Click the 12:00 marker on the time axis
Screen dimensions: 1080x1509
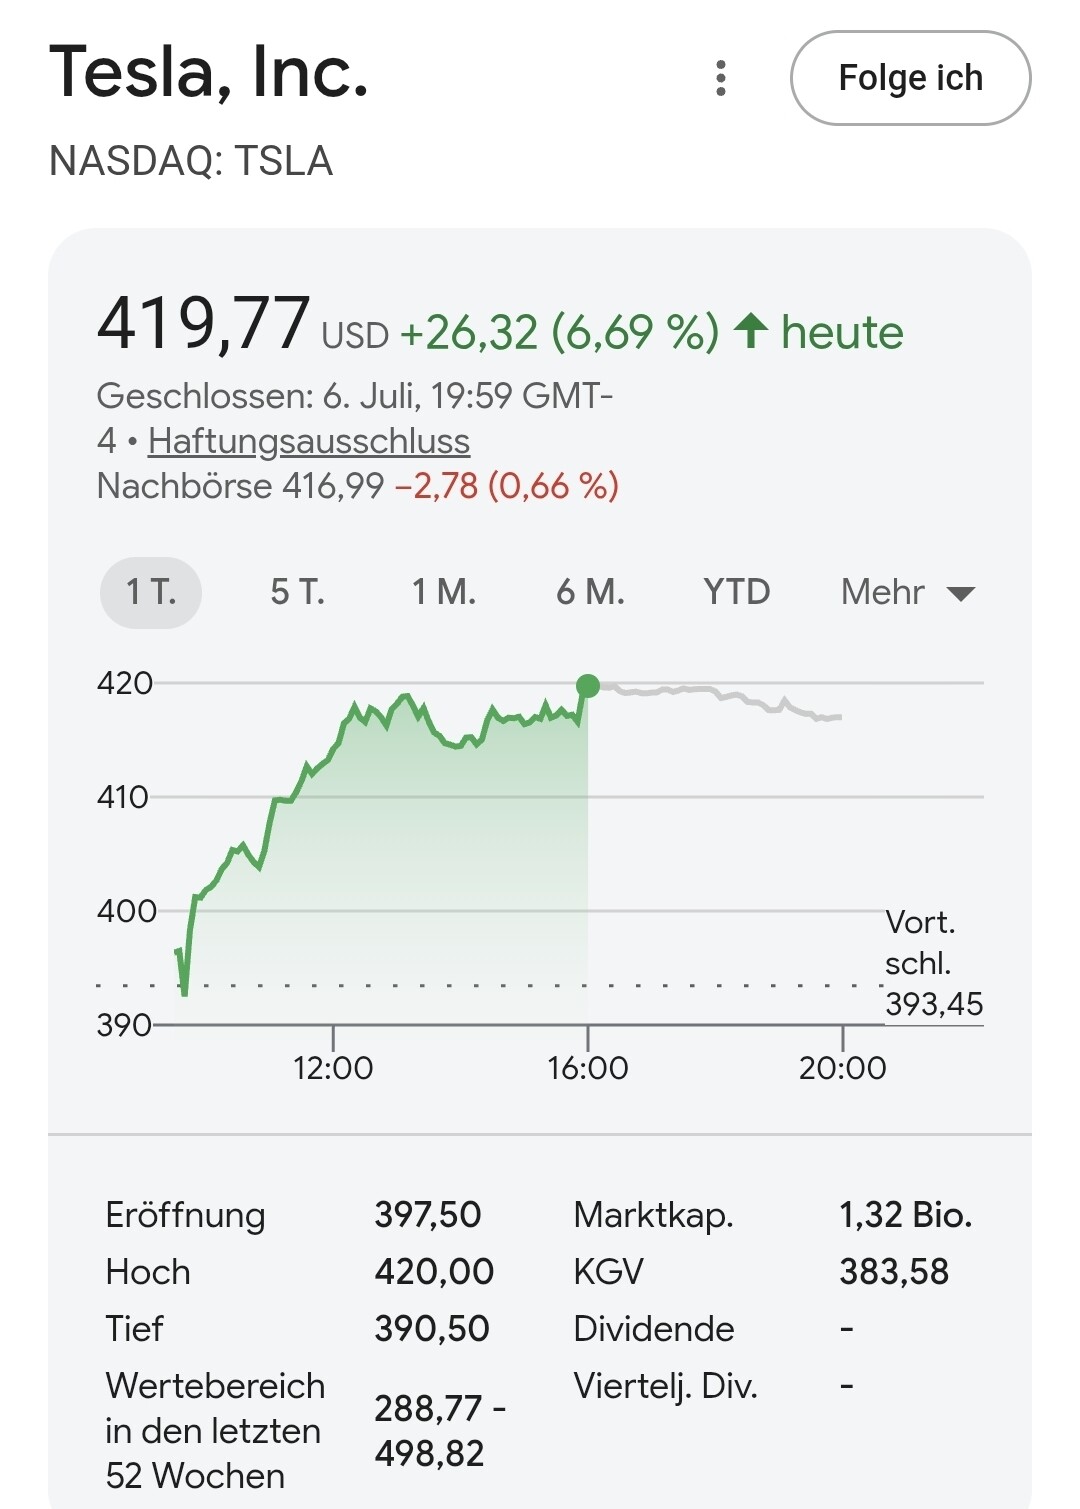coord(333,1067)
